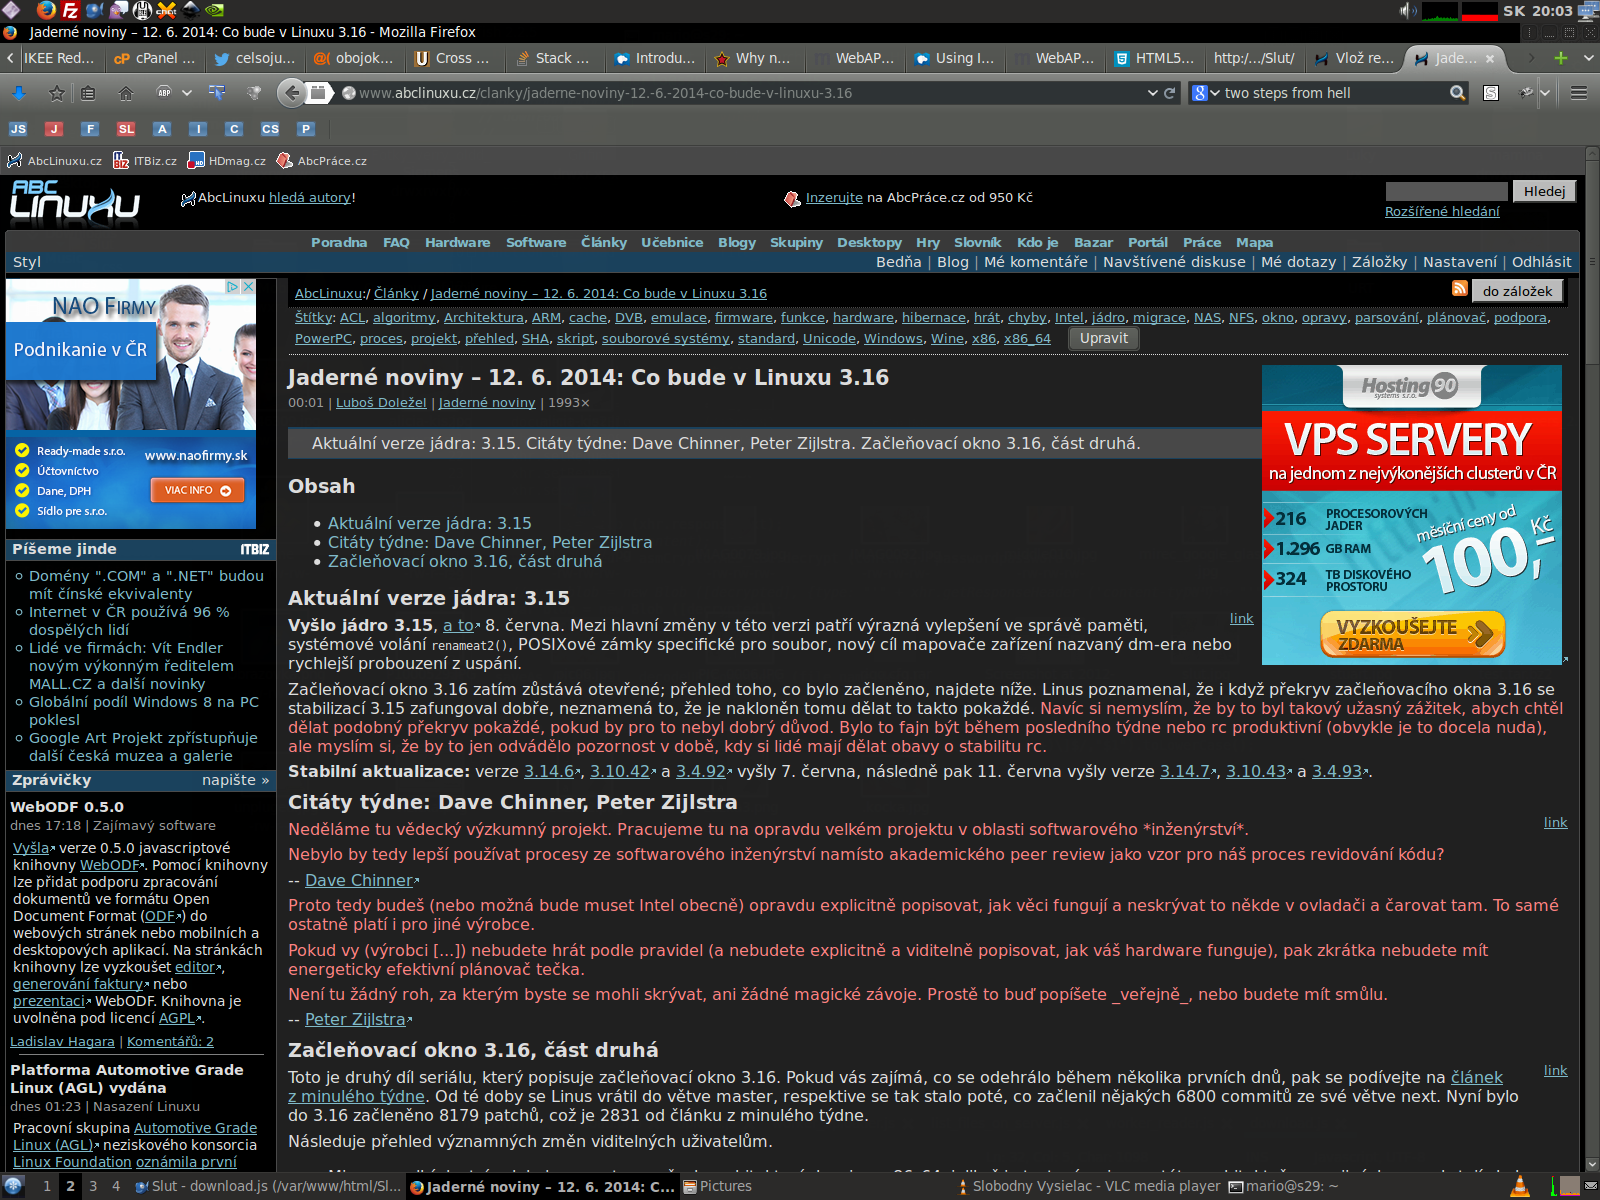Screen dimensions: 1600x1200
Task: Click the P bookmark toolbar button
Action: pyautogui.click(x=306, y=129)
